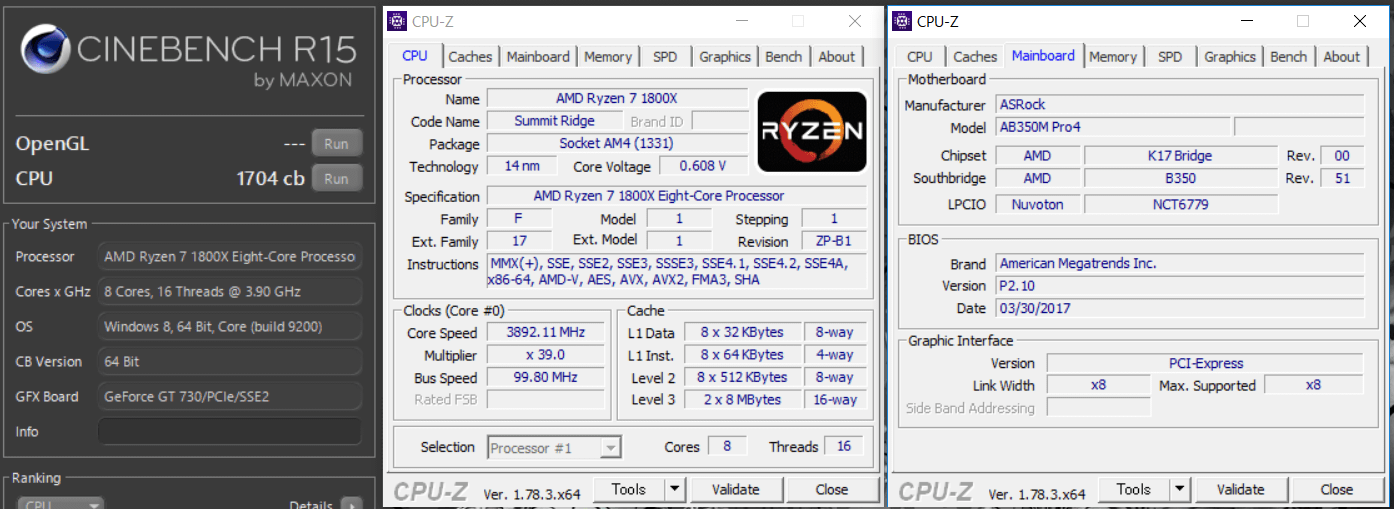Select CPU tab in left CPU-Z window
Image resolution: width=1394 pixels, height=509 pixels.
[x=415, y=56]
